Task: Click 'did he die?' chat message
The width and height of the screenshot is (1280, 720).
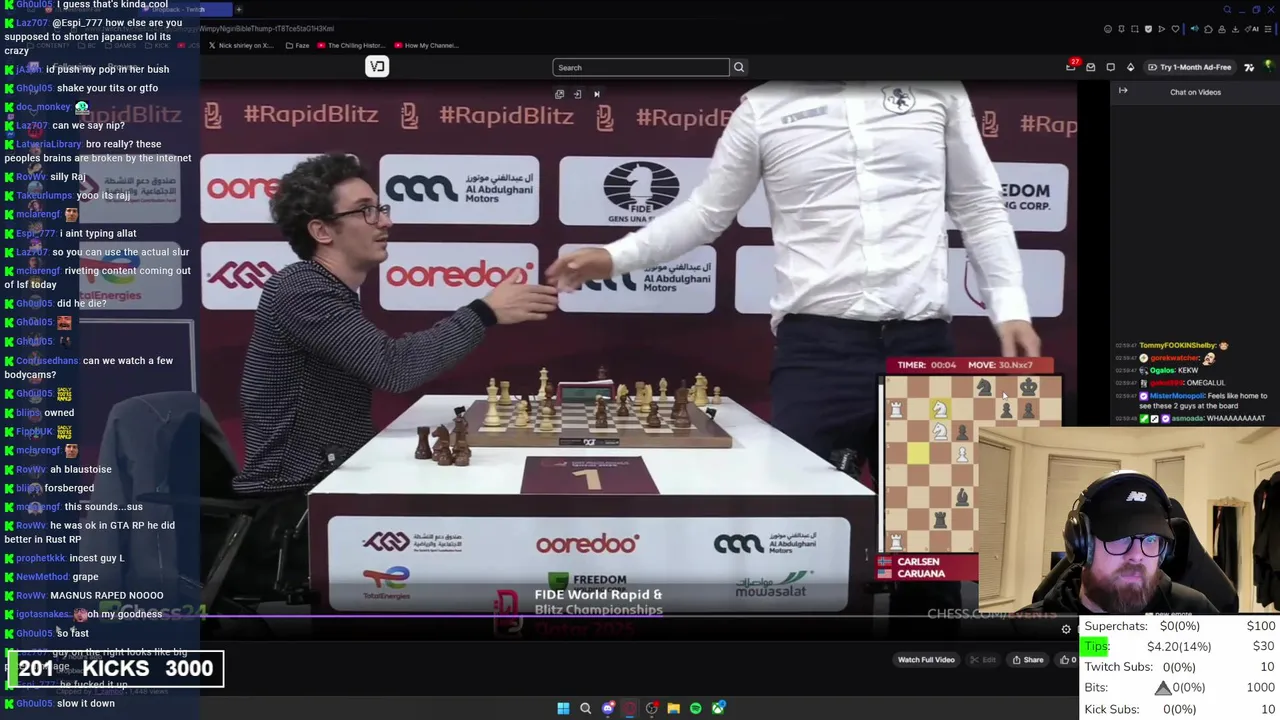Action: click(x=82, y=303)
